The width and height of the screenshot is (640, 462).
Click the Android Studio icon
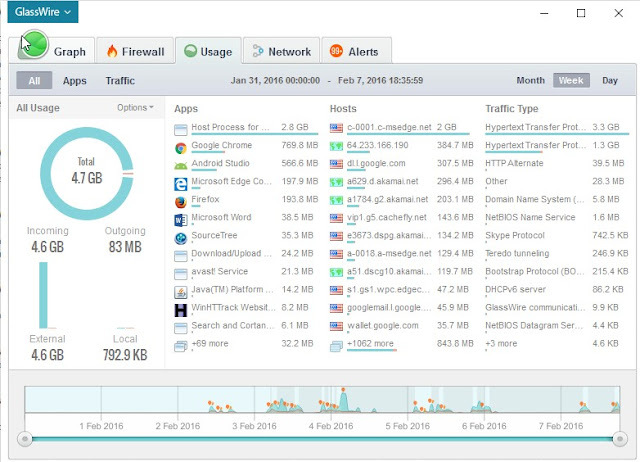[x=180, y=166]
